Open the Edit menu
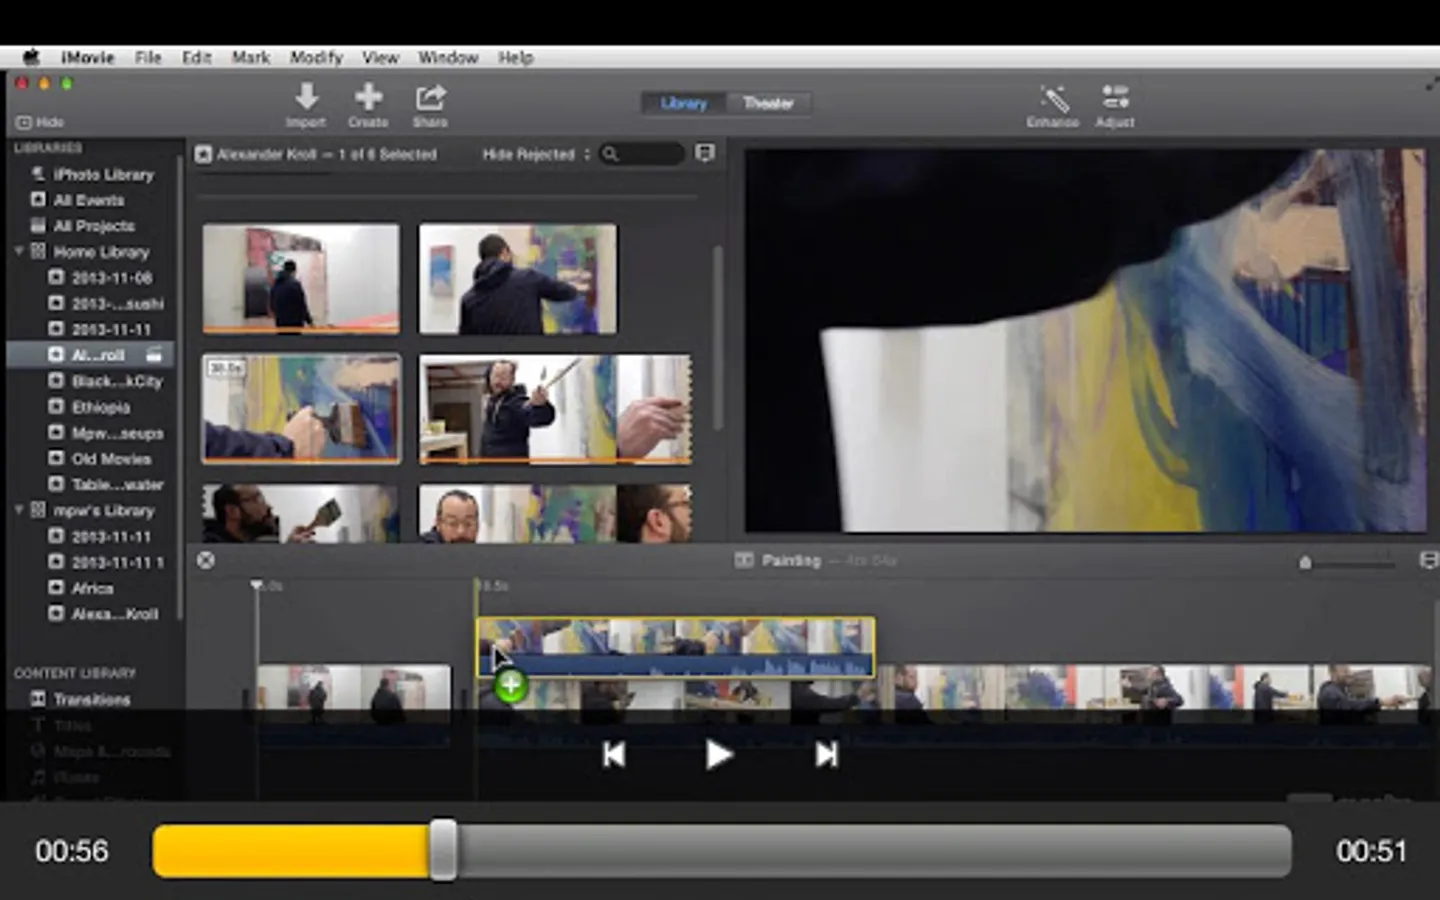Viewport: 1440px width, 900px height. 196,57
